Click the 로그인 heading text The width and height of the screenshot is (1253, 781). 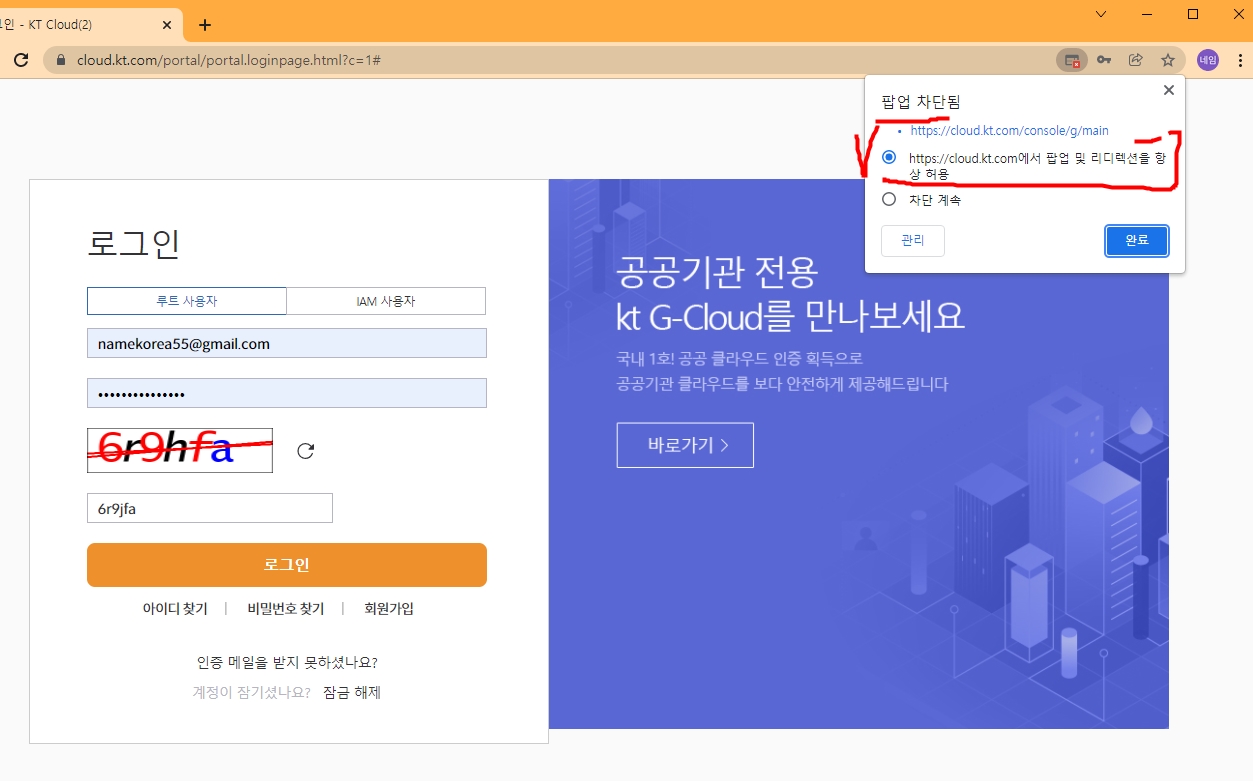(134, 244)
